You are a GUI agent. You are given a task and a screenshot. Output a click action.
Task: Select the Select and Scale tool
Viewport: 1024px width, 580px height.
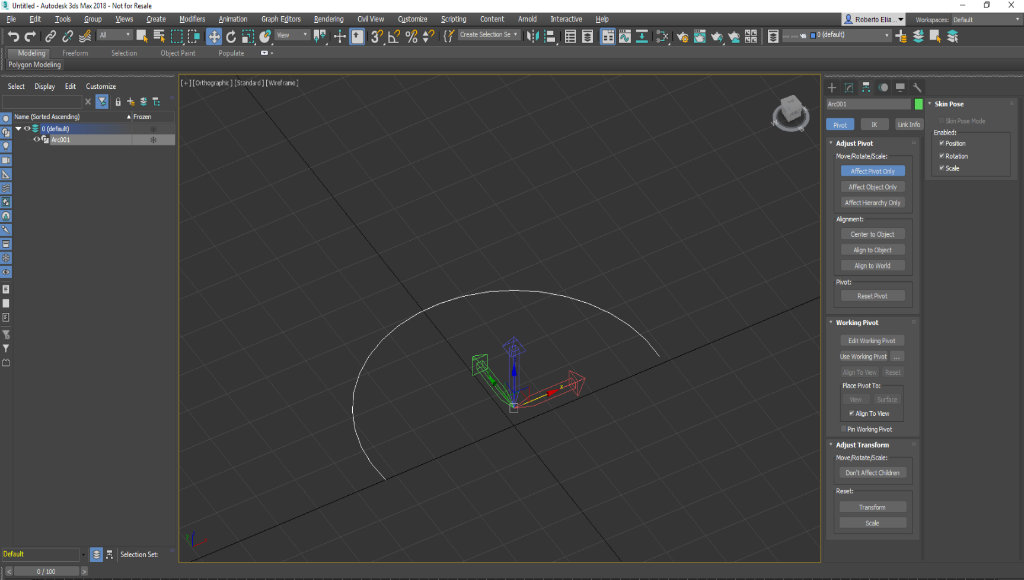(248, 37)
